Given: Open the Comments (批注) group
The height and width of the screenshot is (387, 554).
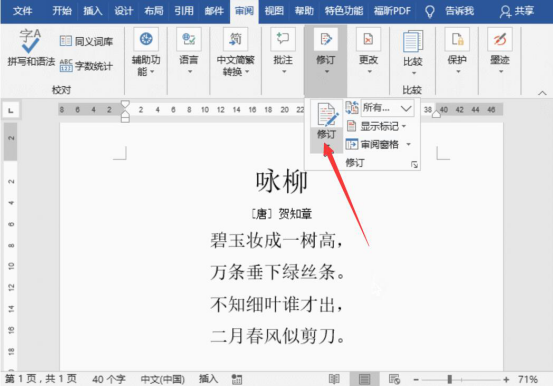Looking at the screenshot, I should (283, 51).
